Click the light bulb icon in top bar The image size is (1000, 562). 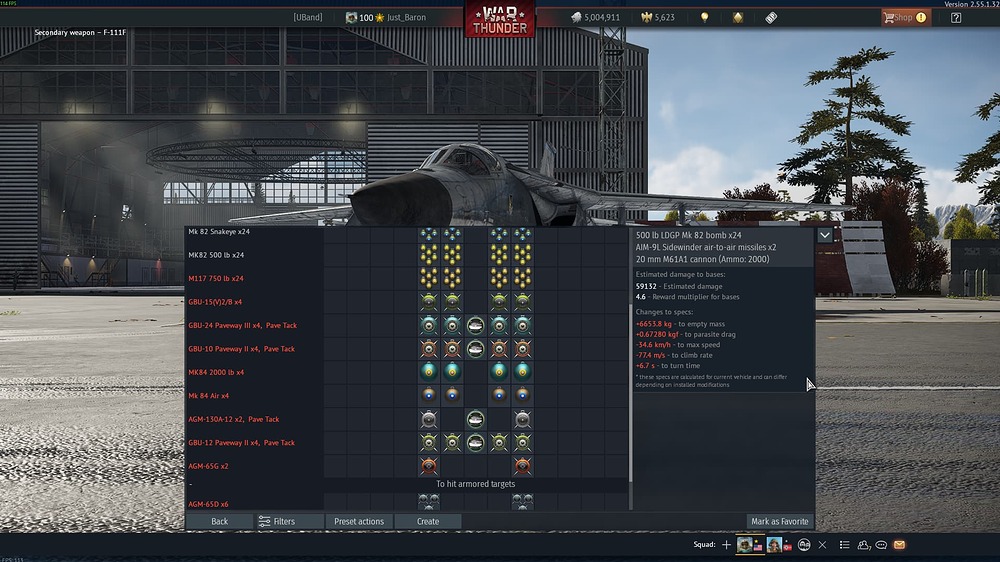704,17
